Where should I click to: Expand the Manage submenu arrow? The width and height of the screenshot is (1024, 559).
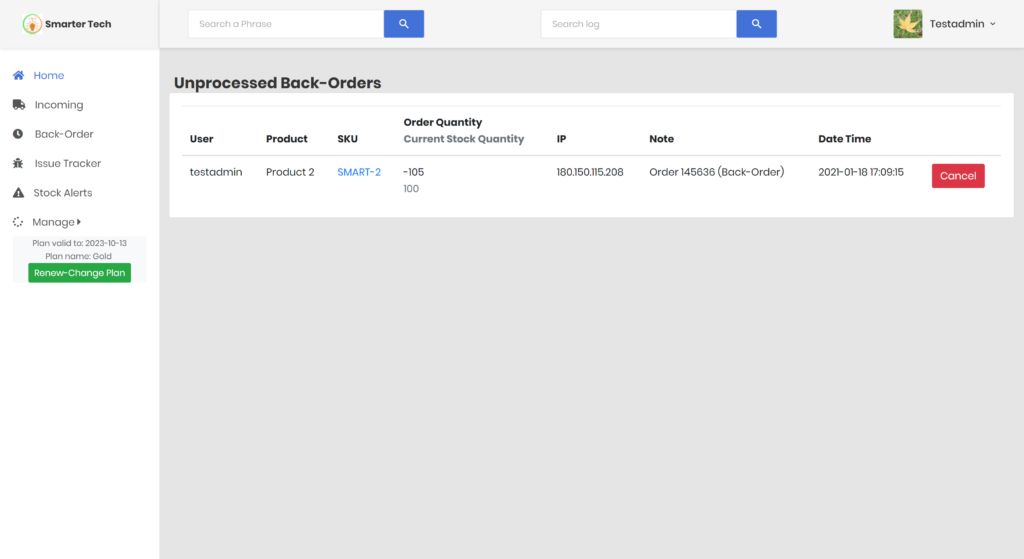tap(79, 222)
